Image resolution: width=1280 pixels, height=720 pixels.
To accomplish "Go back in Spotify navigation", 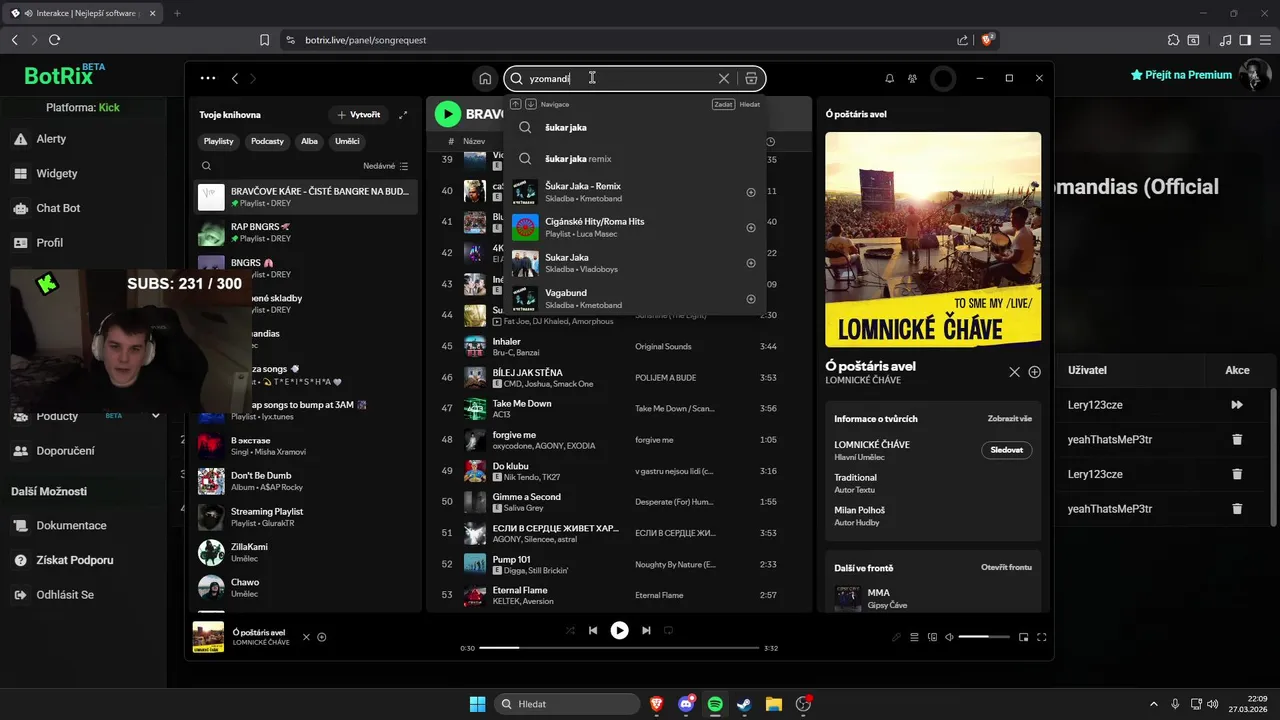I will pos(235,78).
